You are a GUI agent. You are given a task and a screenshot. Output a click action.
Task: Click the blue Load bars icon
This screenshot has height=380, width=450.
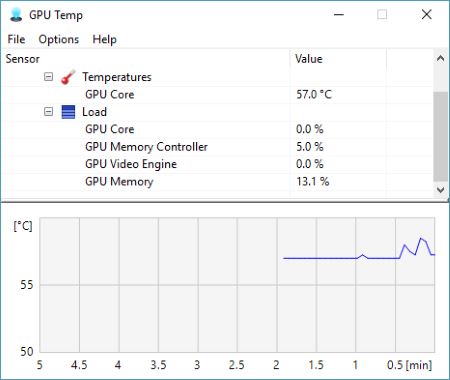point(68,112)
